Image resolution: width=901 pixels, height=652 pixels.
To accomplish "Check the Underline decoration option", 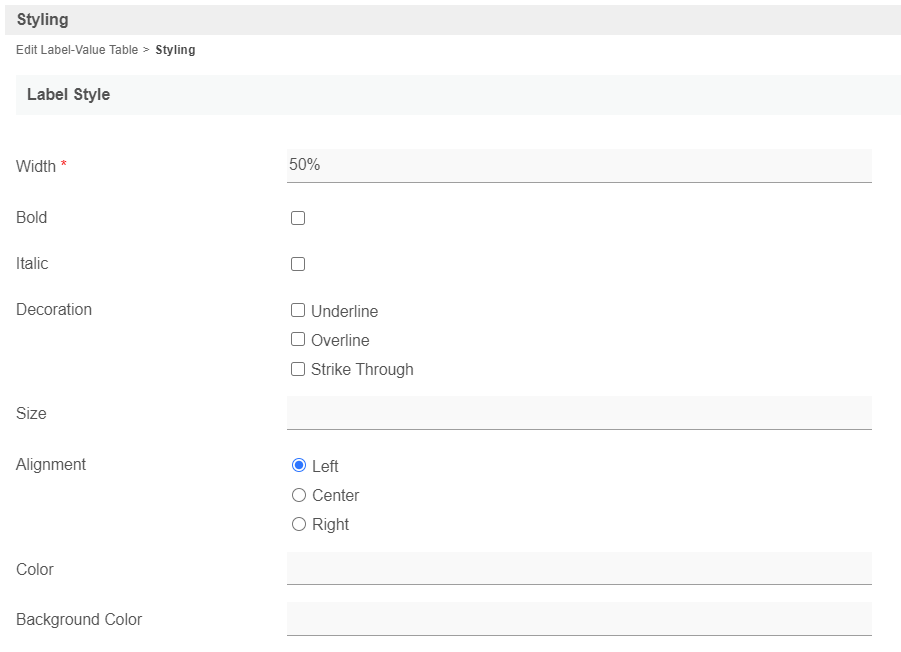I will coord(298,311).
